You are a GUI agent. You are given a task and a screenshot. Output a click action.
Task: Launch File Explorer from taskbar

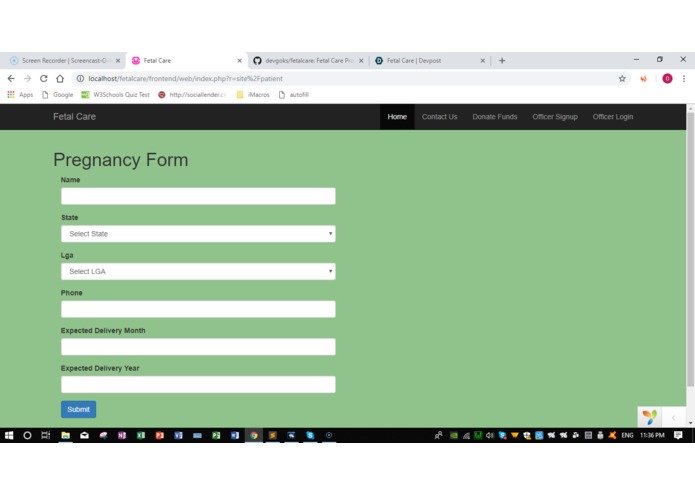[x=66, y=436]
